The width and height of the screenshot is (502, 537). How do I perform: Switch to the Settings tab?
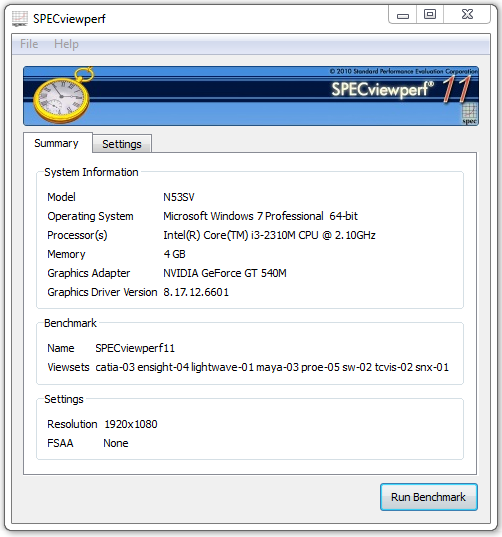click(122, 144)
